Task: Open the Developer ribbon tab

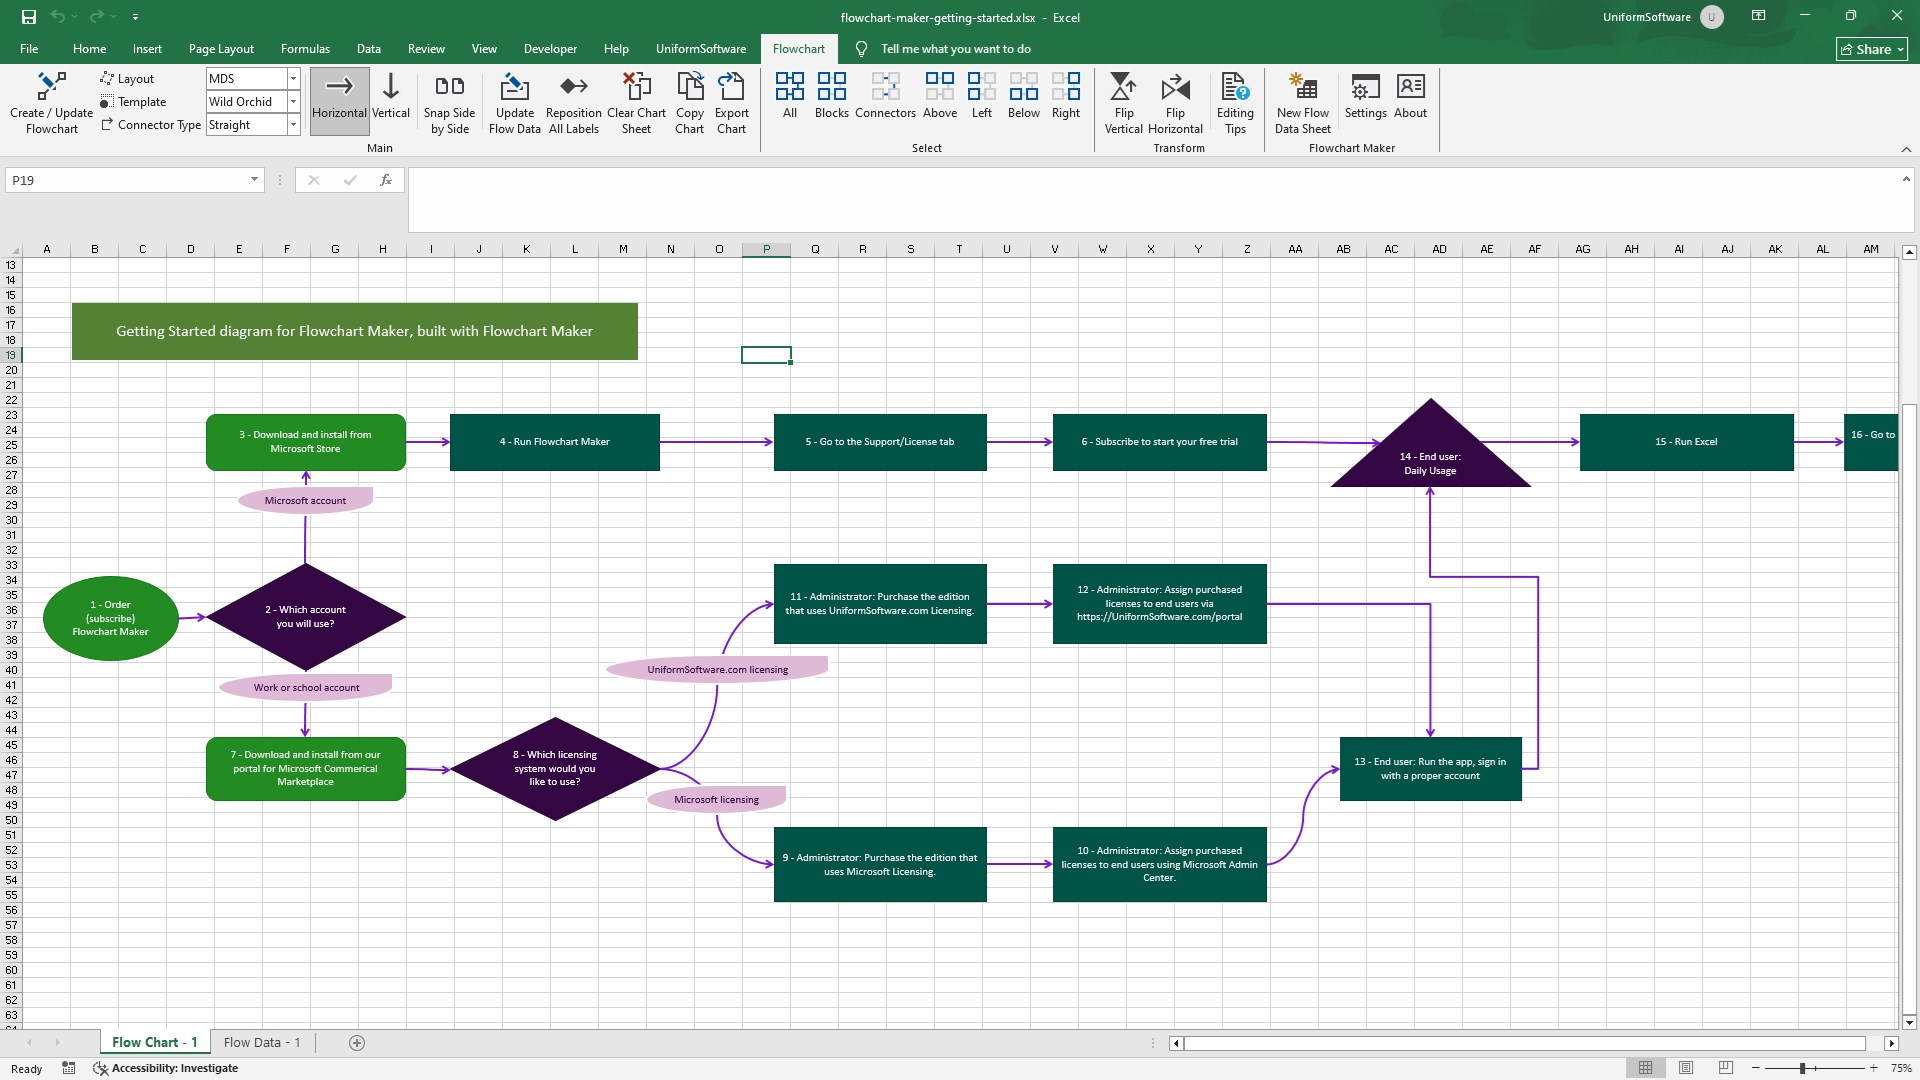Action: point(550,49)
